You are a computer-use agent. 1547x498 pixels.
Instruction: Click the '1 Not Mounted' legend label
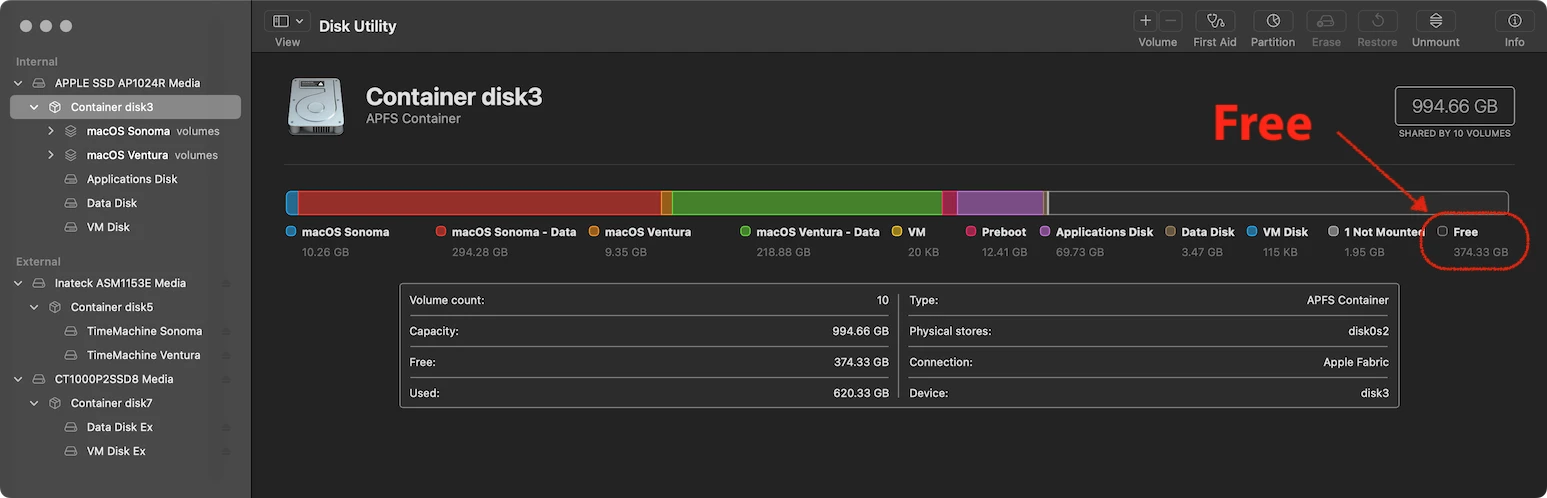[1384, 232]
